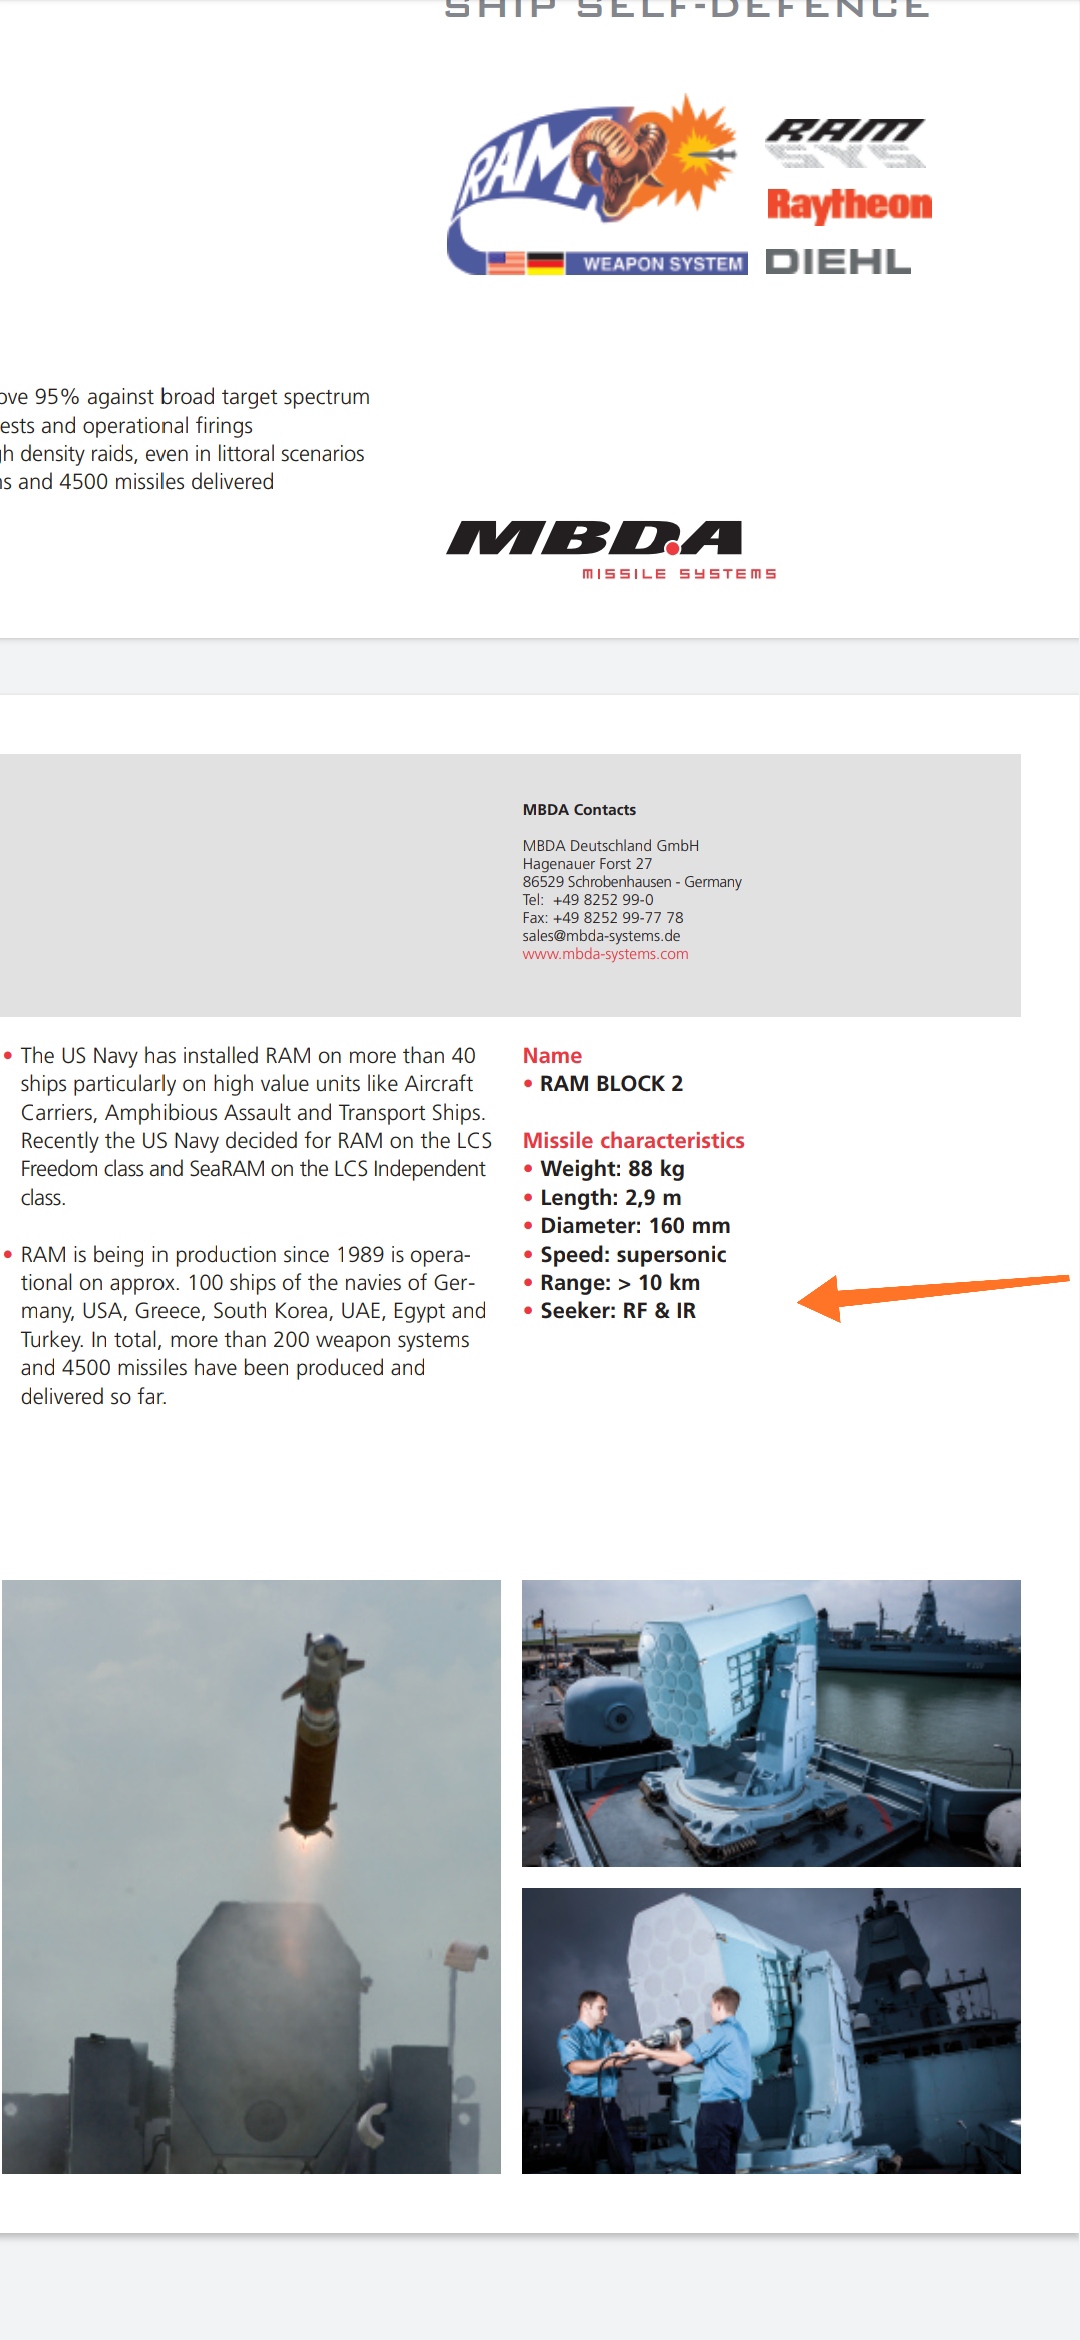Screen dimensions: 1080x2340
Task: Select the sales@mbda-systems.de email address
Action: (x=601, y=936)
